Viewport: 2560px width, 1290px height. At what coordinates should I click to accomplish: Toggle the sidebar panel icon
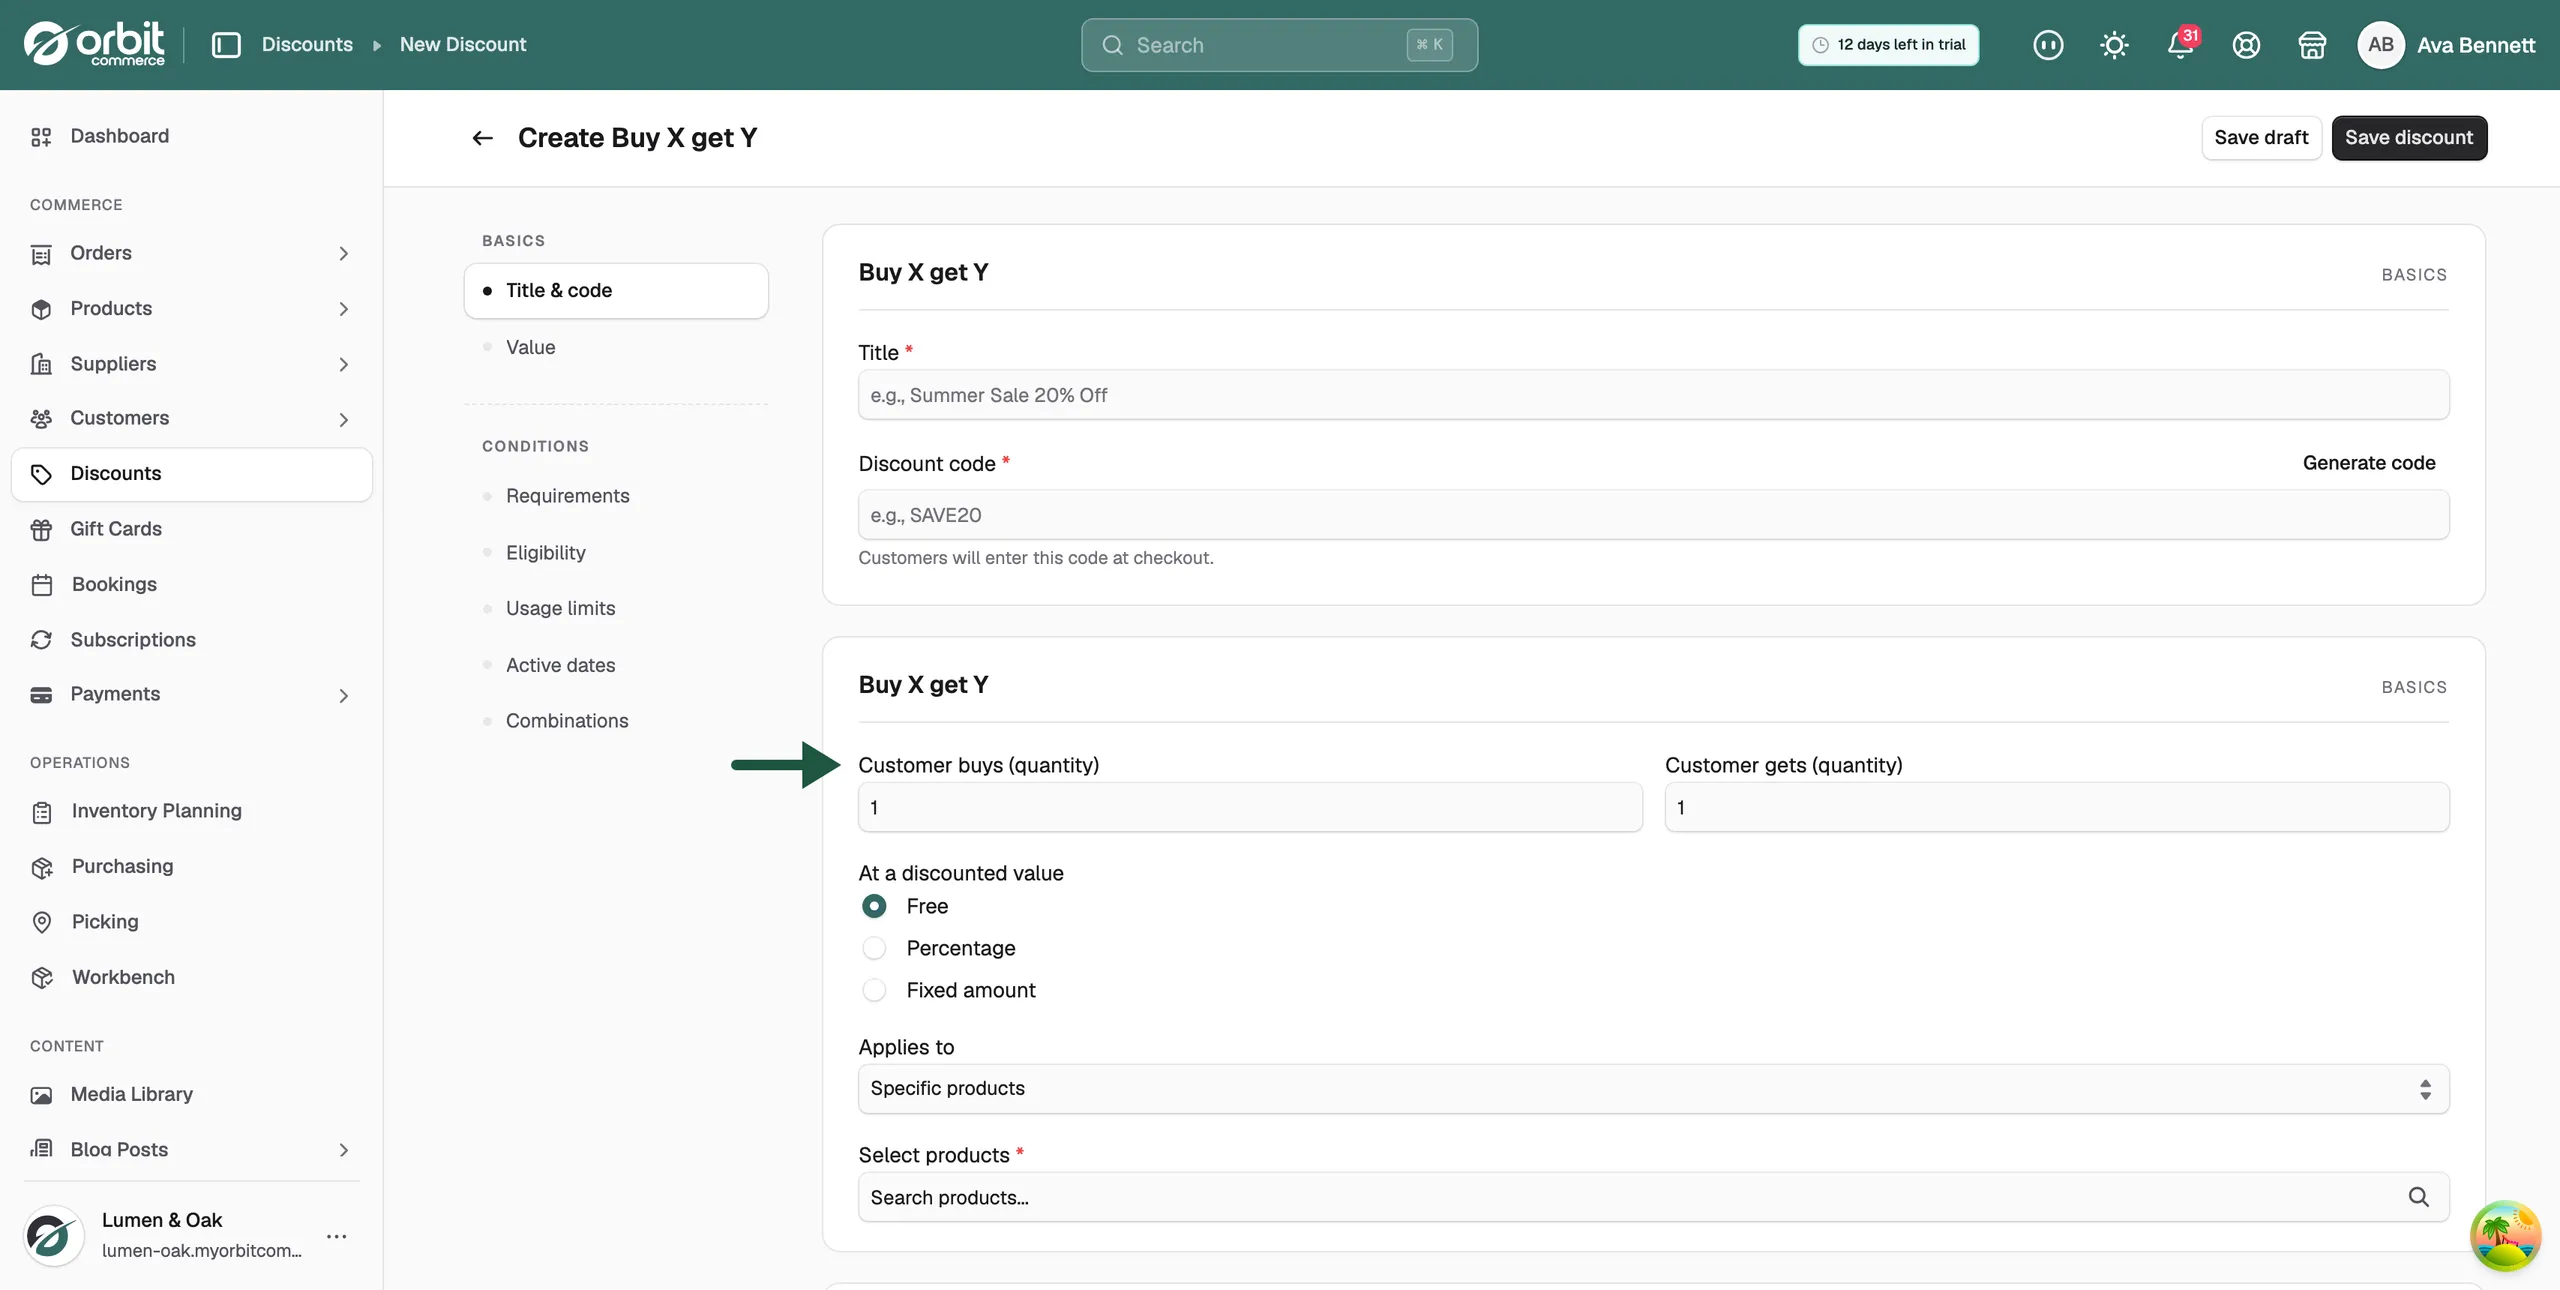[226, 45]
